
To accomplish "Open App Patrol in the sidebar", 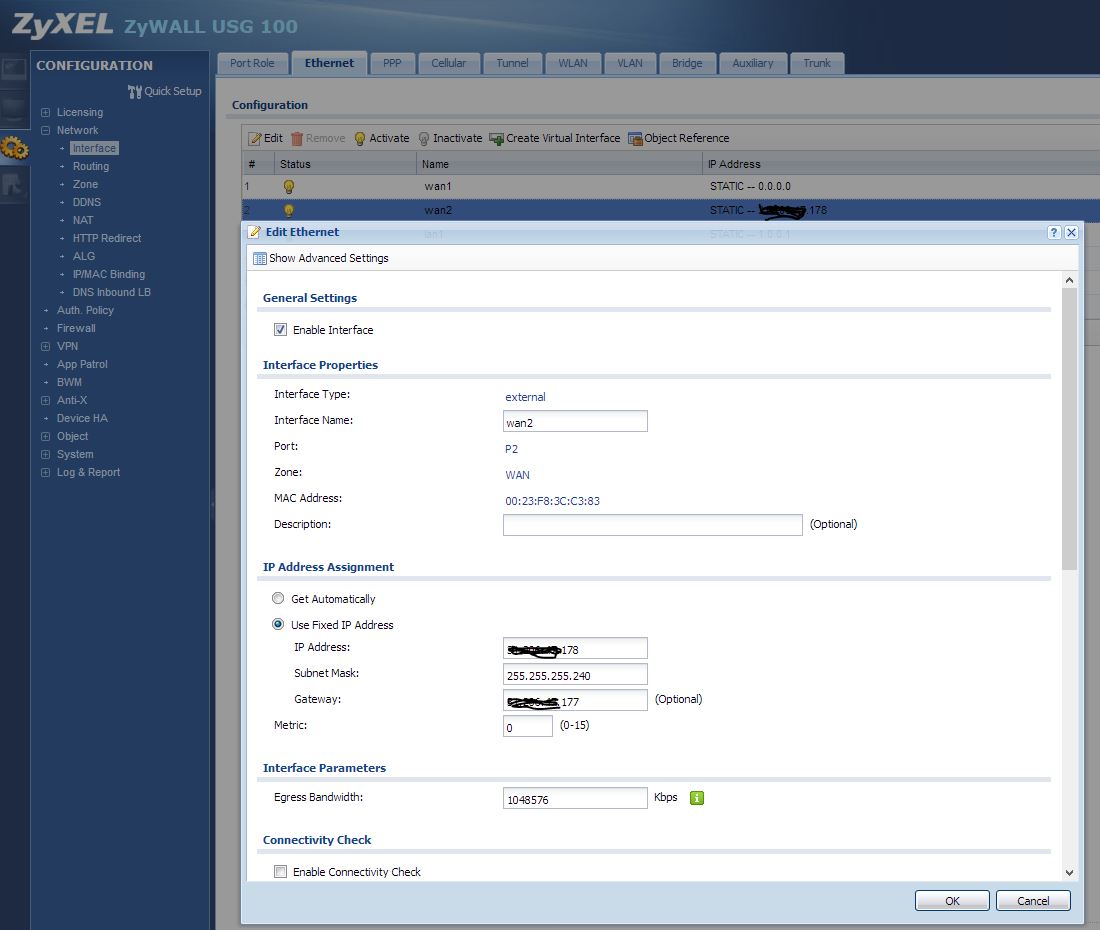I will (82, 365).
